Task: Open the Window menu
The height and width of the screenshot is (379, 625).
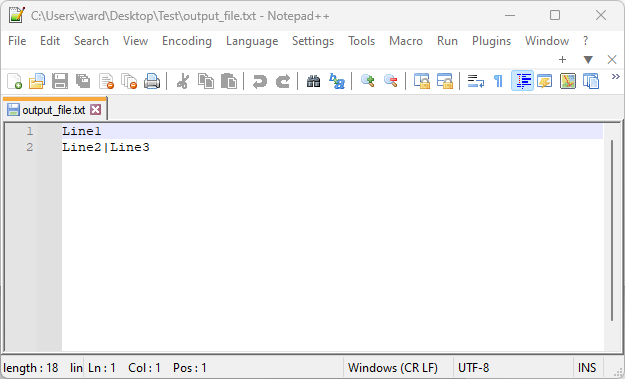Action: (x=547, y=41)
